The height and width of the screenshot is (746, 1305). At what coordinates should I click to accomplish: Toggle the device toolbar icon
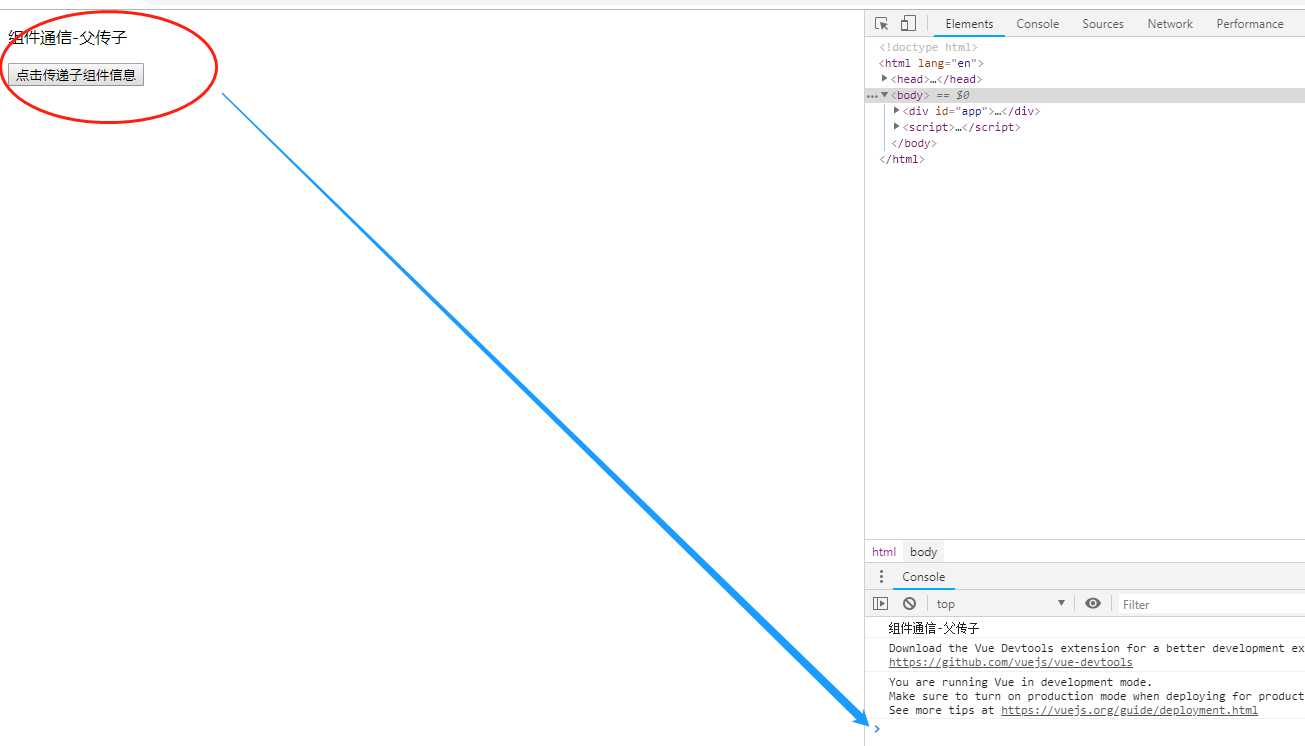[x=908, y=24]
